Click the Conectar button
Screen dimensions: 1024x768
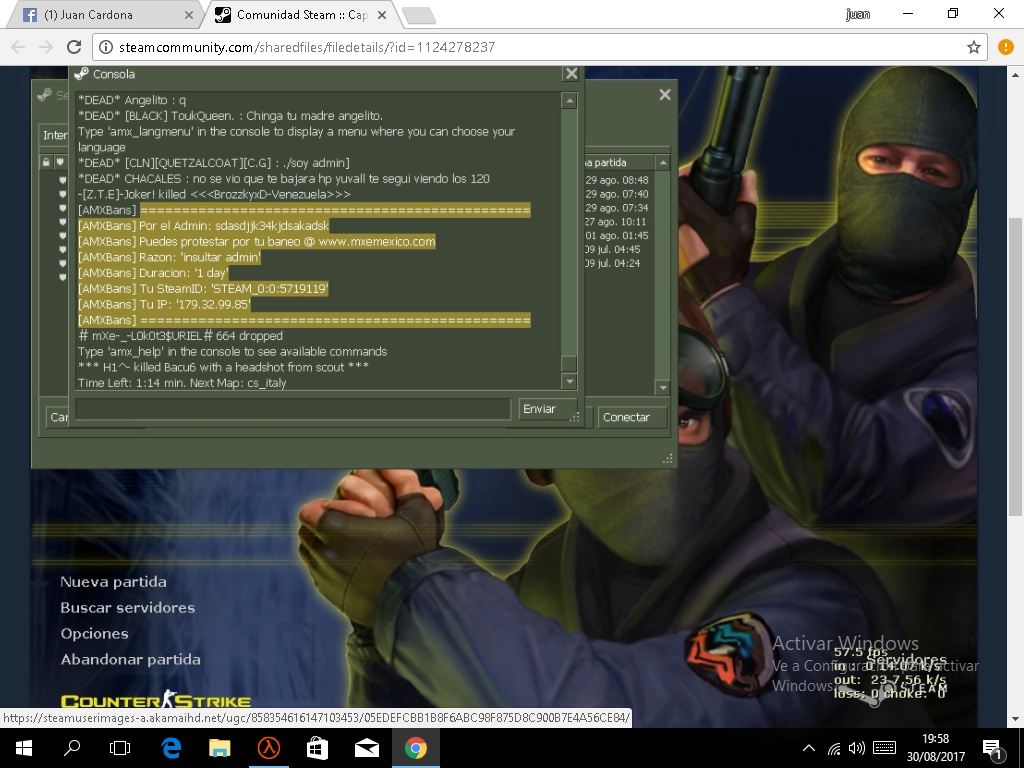pos(633,417)
